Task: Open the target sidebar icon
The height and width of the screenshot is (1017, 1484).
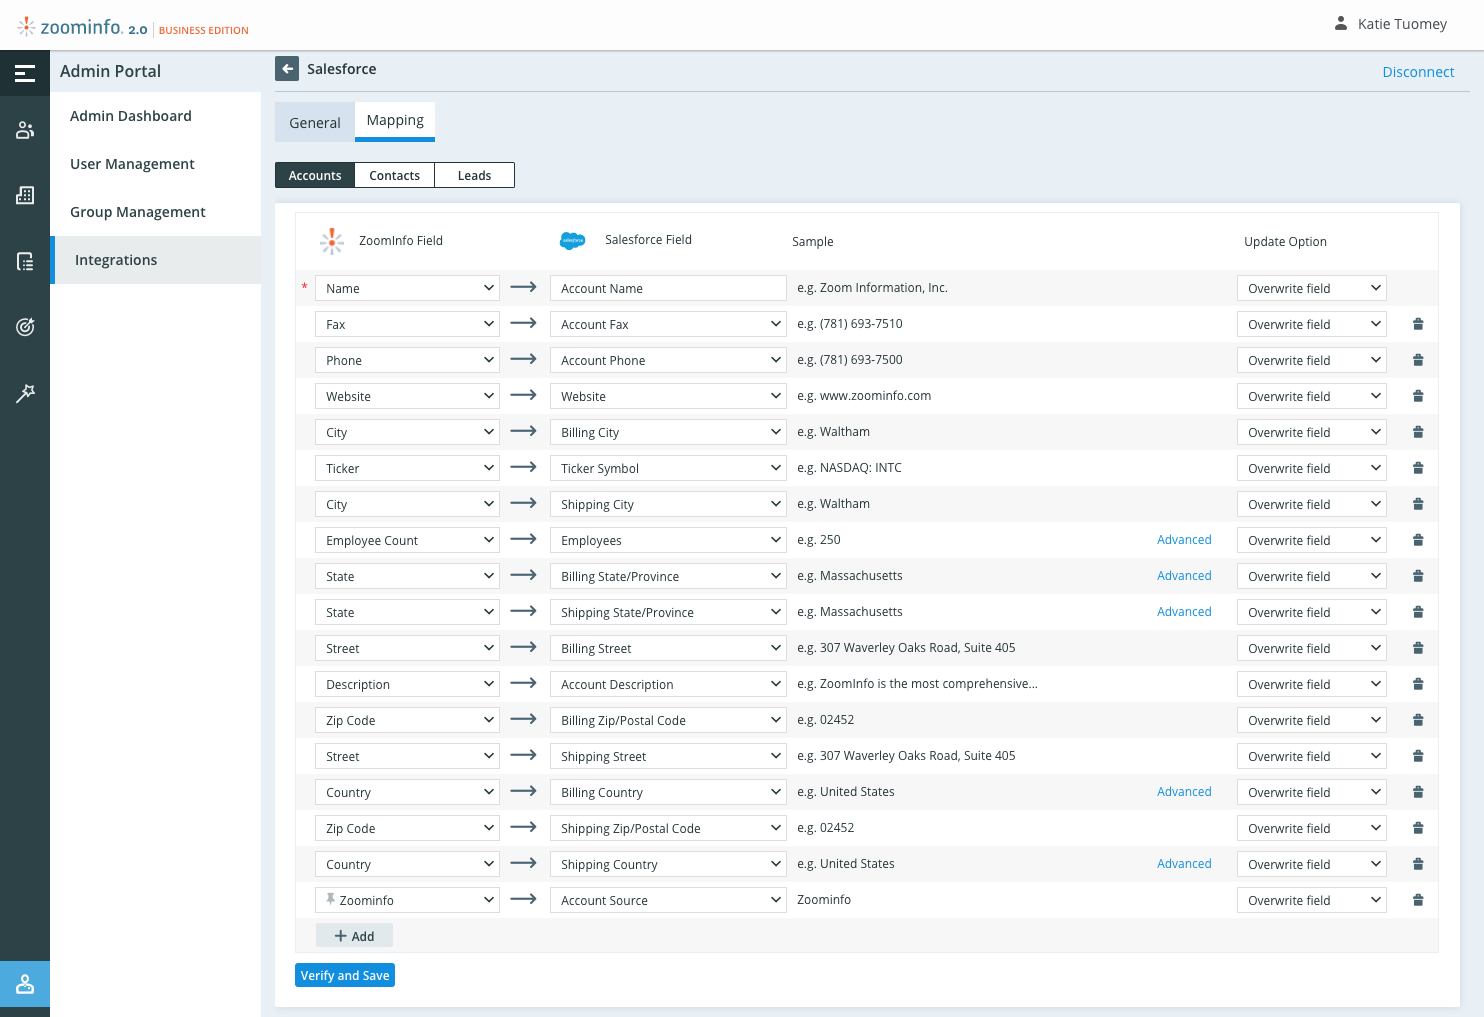Action: coord(25,326)
